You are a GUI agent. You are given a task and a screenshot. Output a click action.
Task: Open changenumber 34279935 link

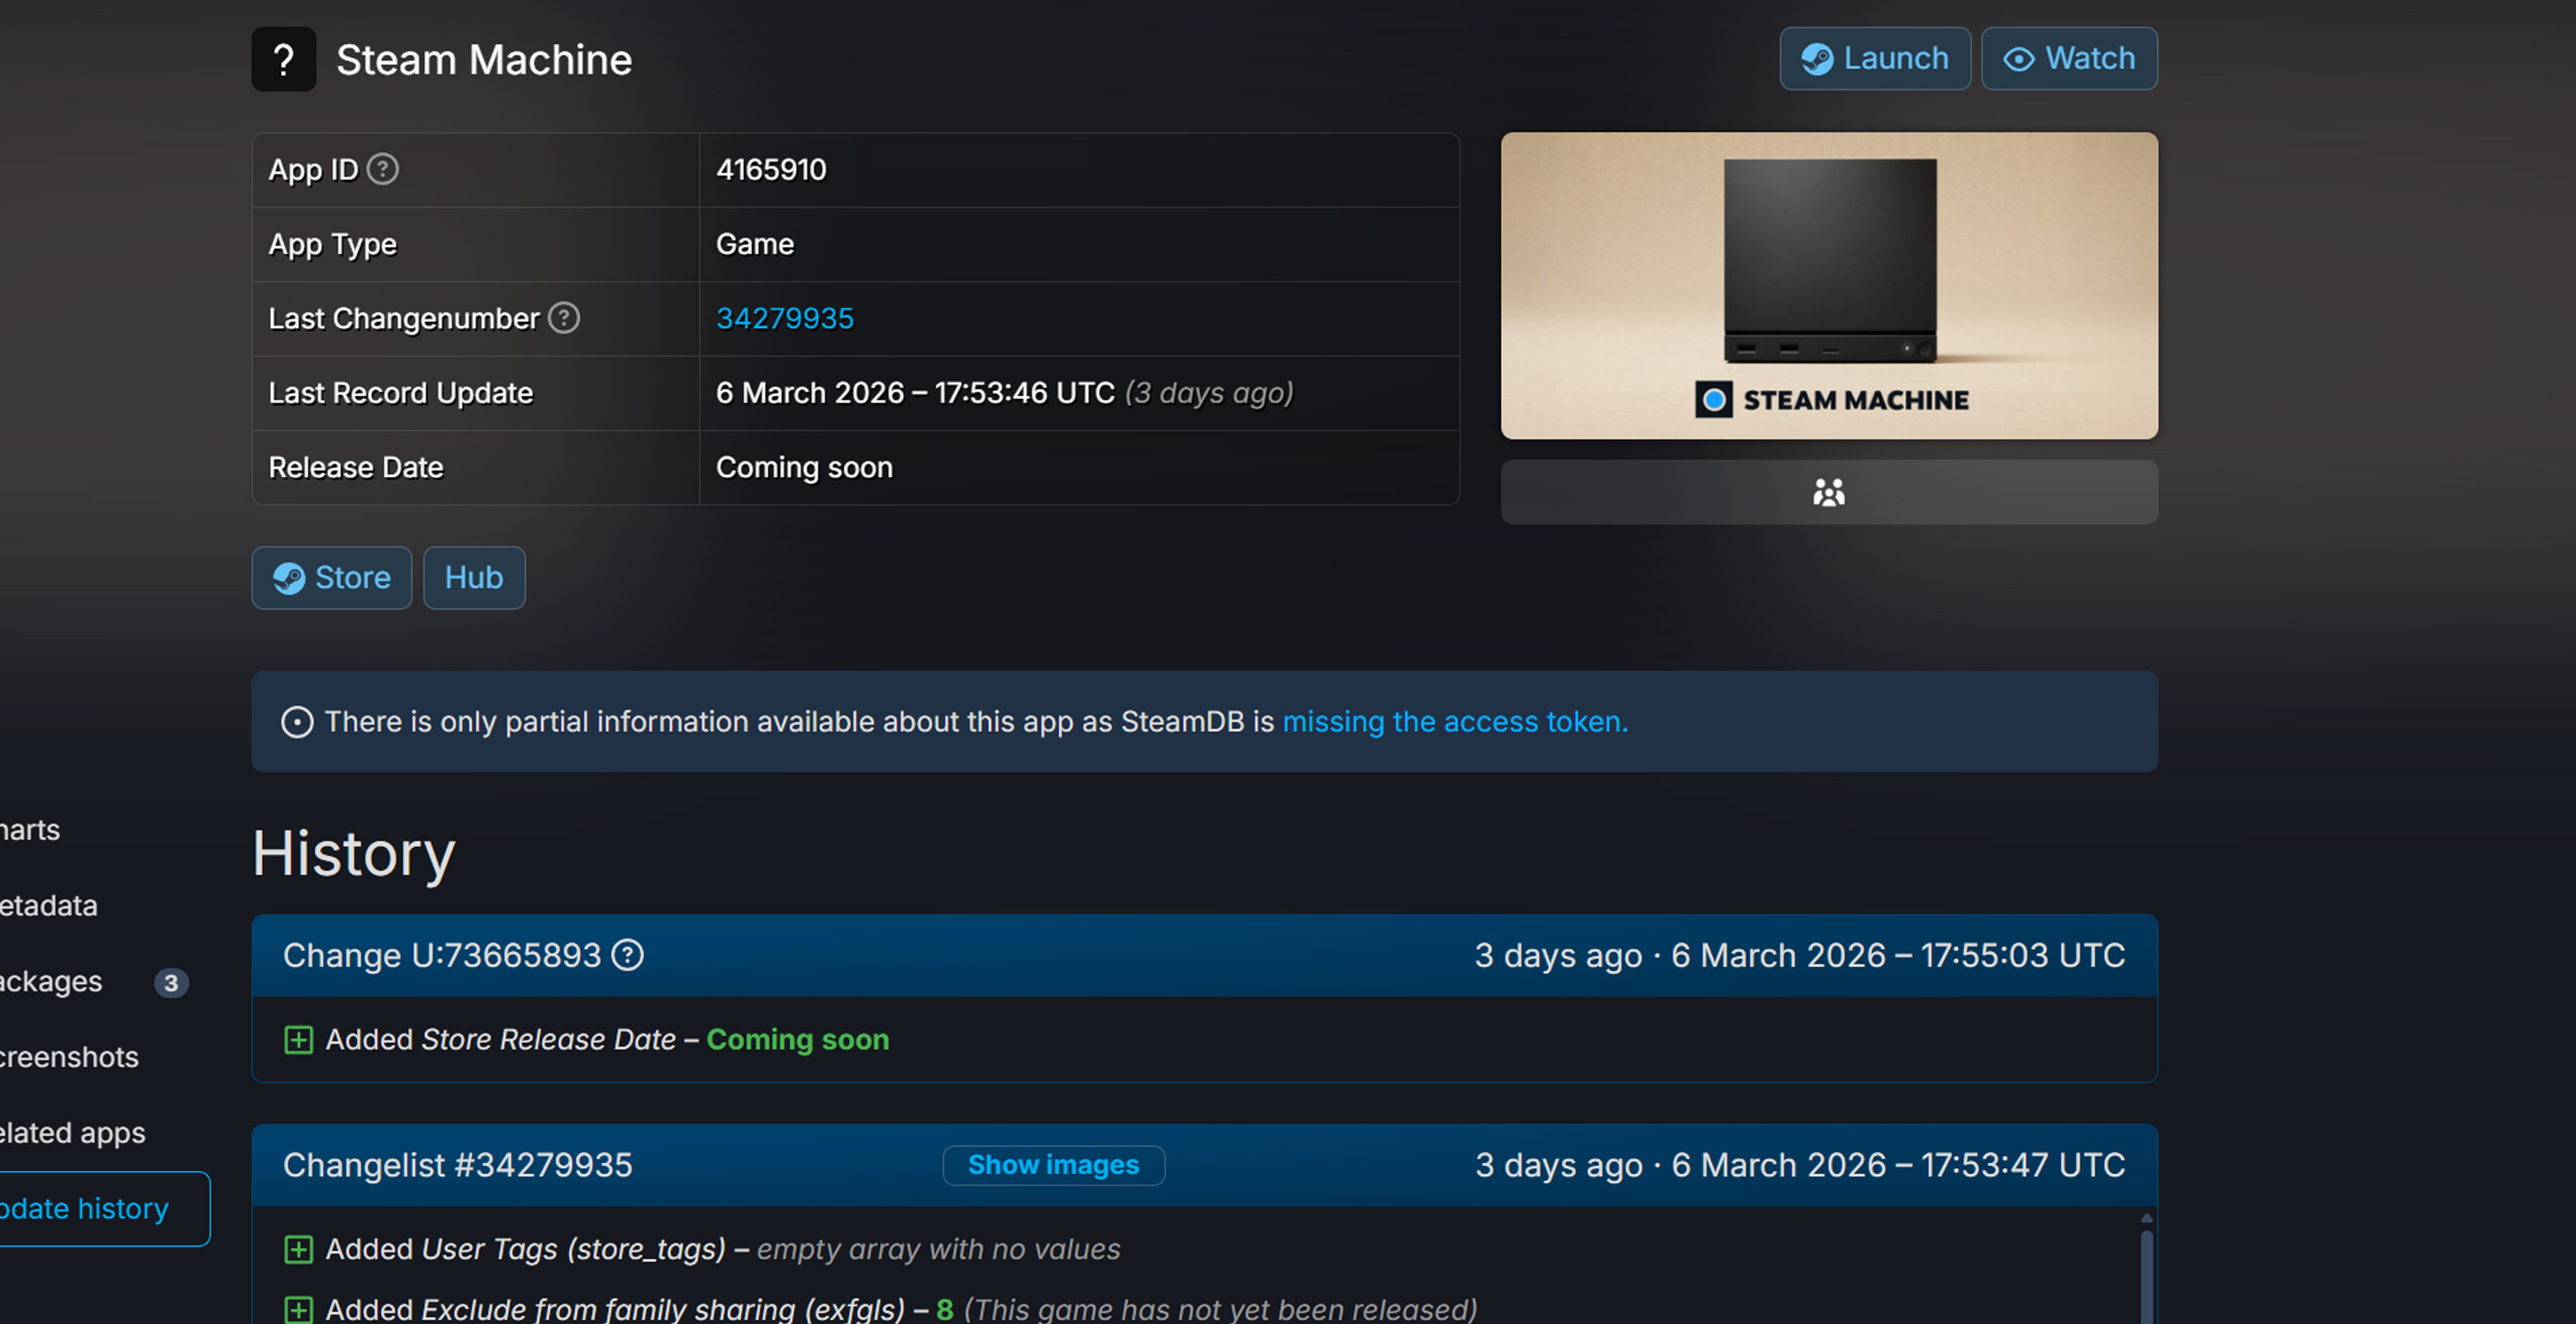pyautogui.click(x=785, y=318)
